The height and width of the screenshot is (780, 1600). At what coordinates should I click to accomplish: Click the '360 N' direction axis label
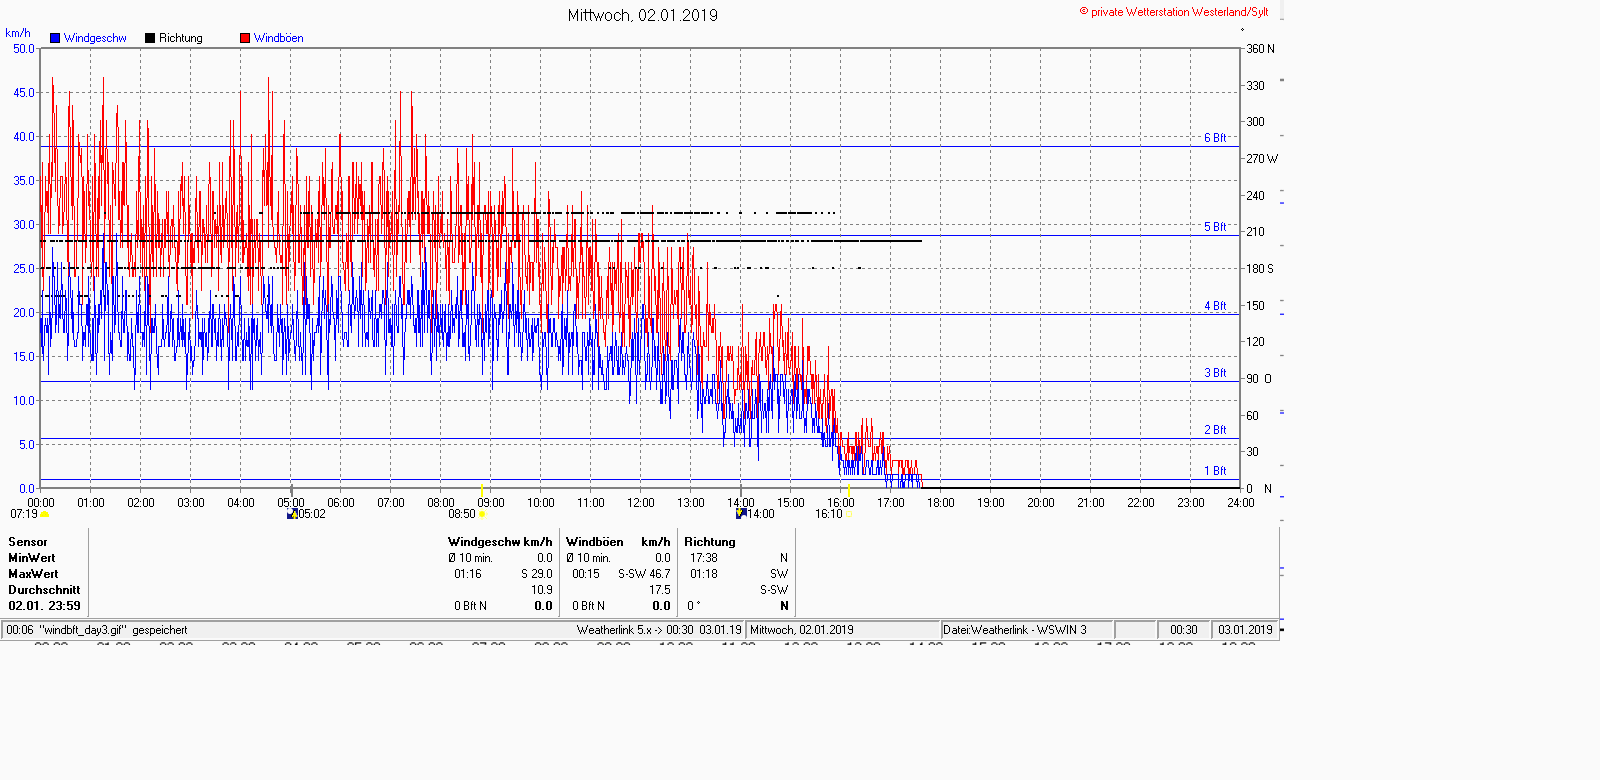point(1260,49)
